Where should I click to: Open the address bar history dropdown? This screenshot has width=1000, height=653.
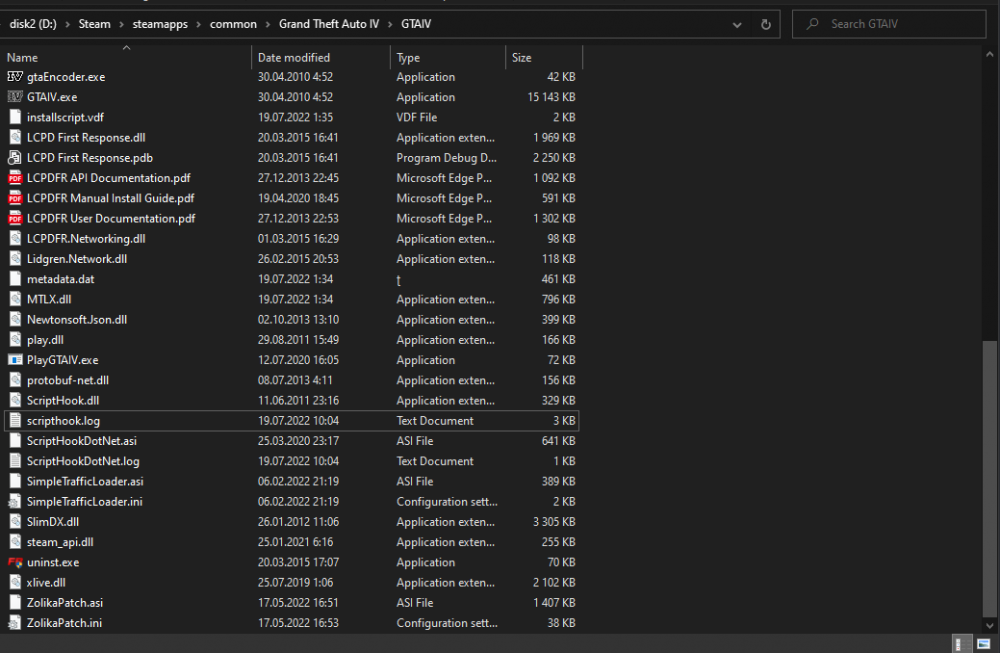click(x=738, y=24)
